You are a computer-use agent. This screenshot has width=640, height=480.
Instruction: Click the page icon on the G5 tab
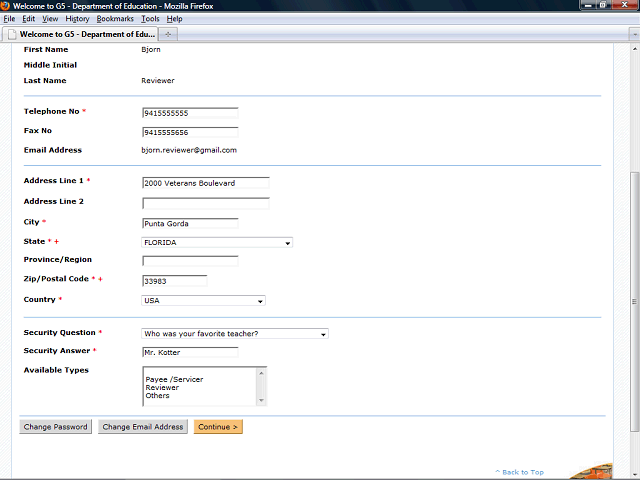[x=12, y=34]
